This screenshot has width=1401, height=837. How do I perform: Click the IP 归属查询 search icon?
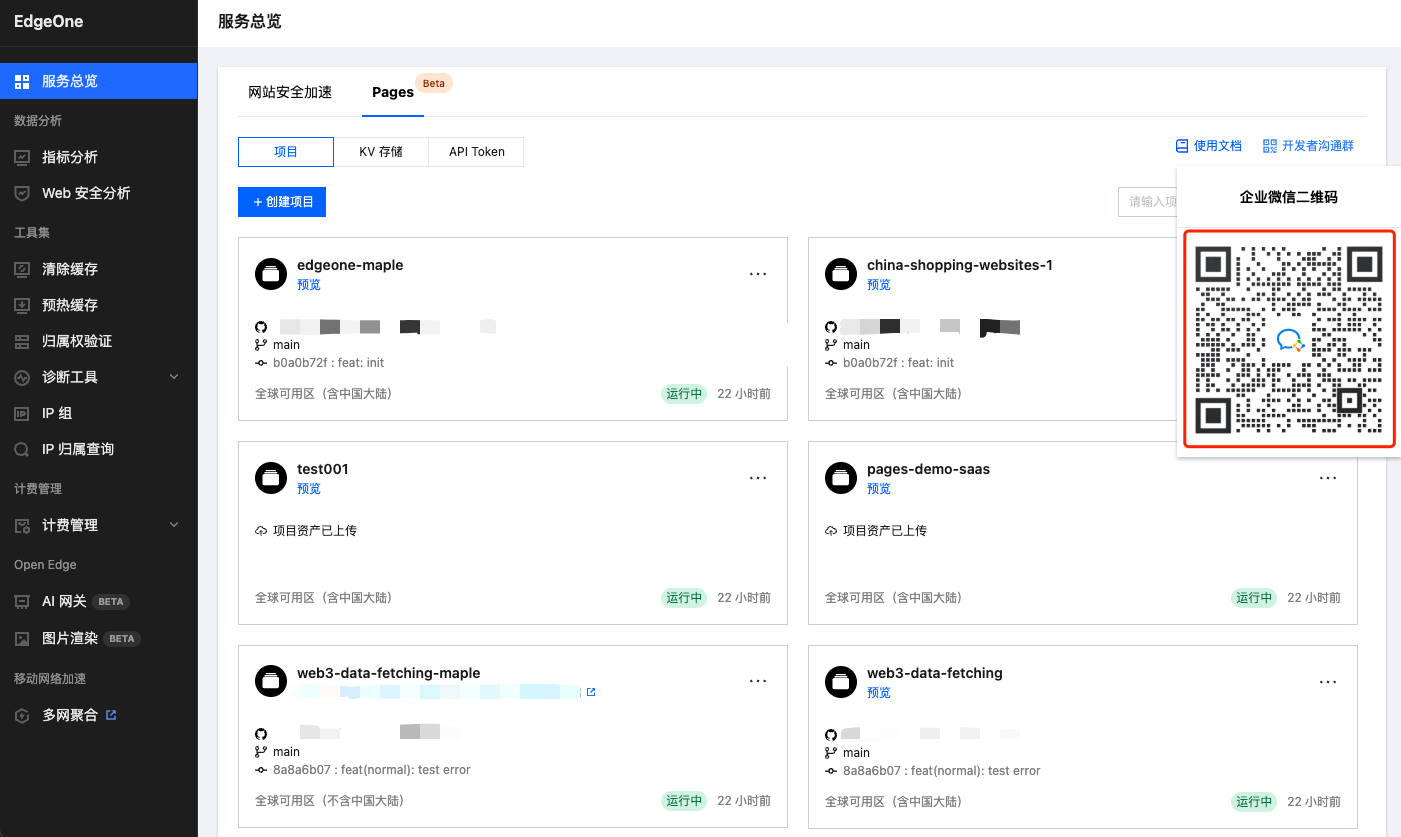(x=22, y=450)
